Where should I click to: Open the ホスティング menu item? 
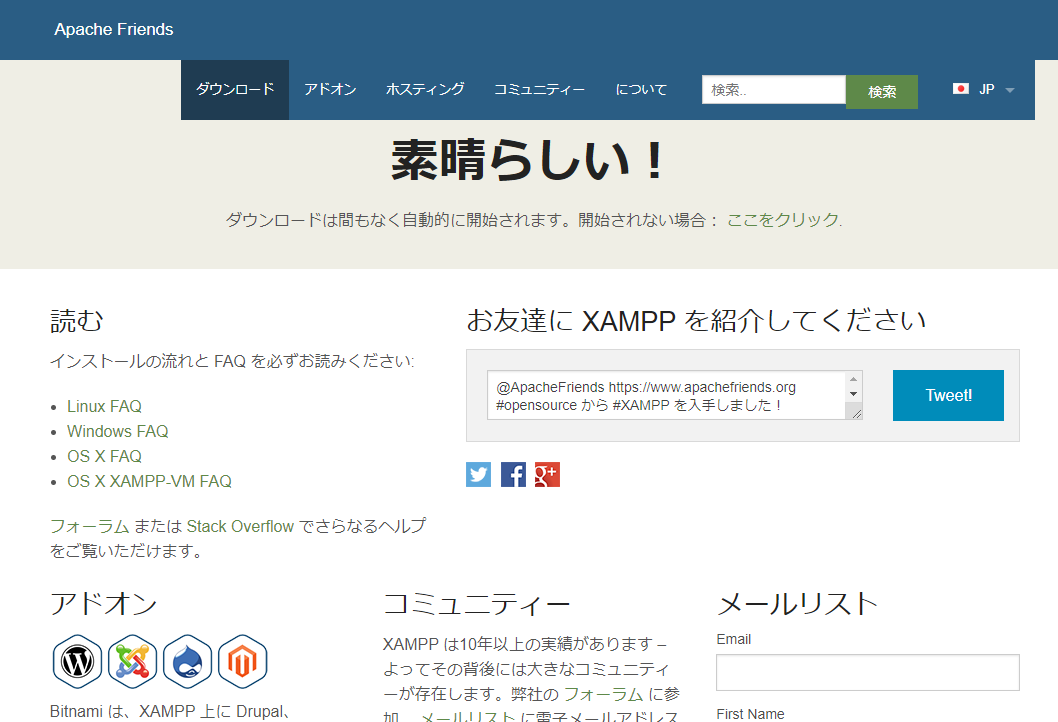(425, 90)
